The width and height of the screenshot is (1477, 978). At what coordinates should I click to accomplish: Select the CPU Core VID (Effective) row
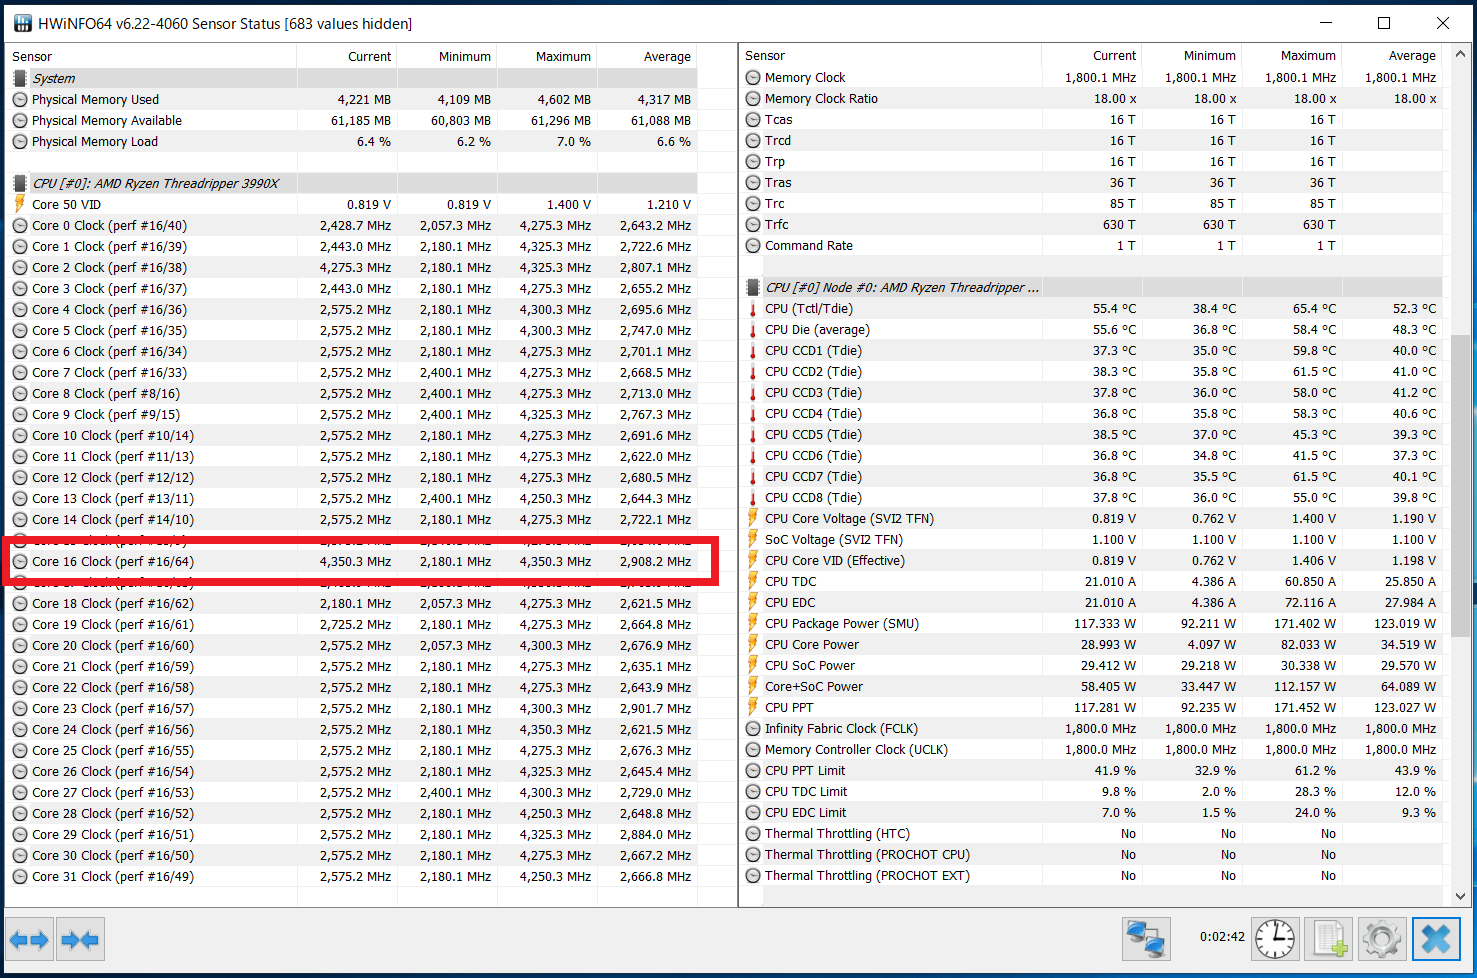(x=1091, y=560)
